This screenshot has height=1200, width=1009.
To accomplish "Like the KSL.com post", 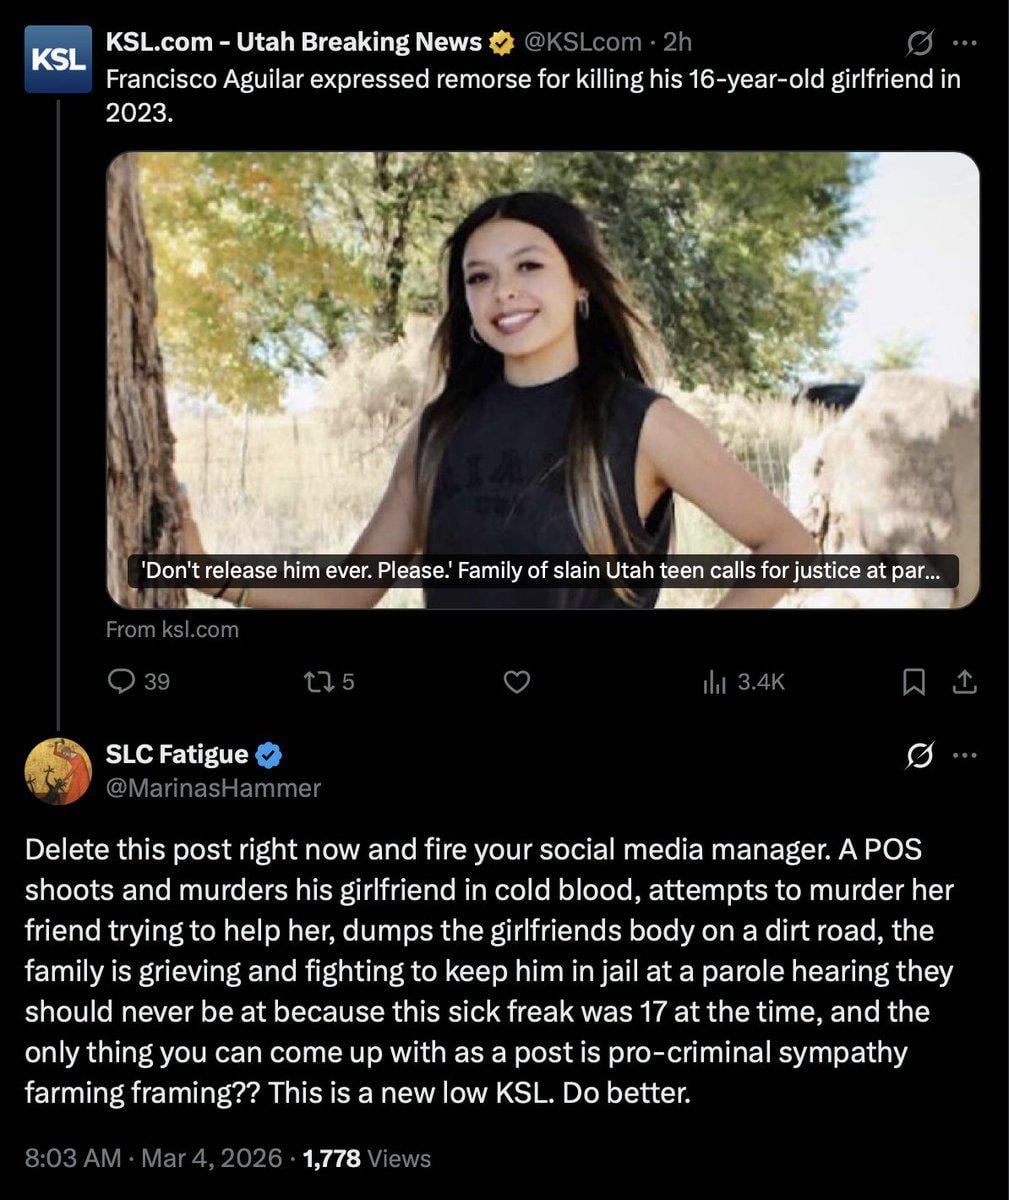I will click(516, 682).
